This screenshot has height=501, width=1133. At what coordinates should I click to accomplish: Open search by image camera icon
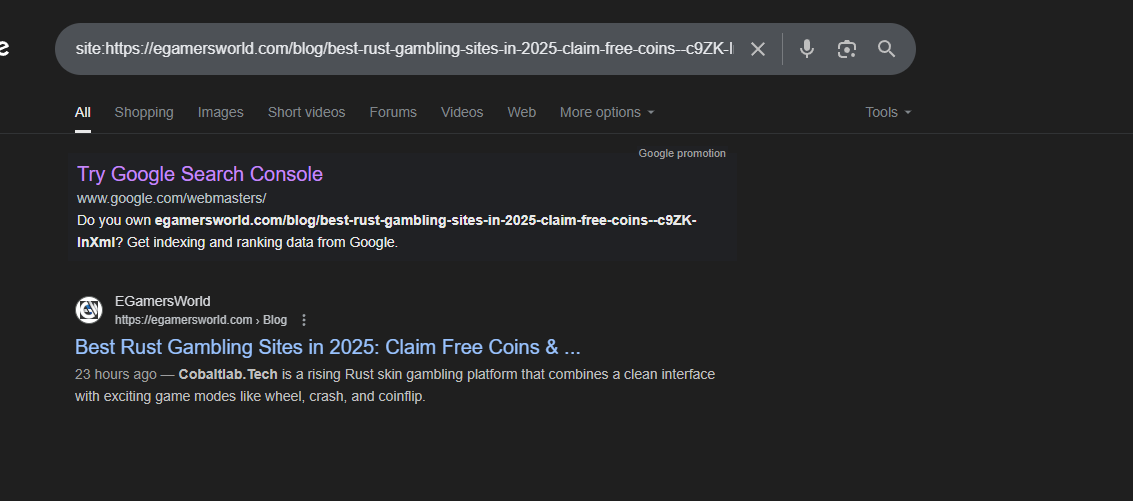click(x=847, y=49)
